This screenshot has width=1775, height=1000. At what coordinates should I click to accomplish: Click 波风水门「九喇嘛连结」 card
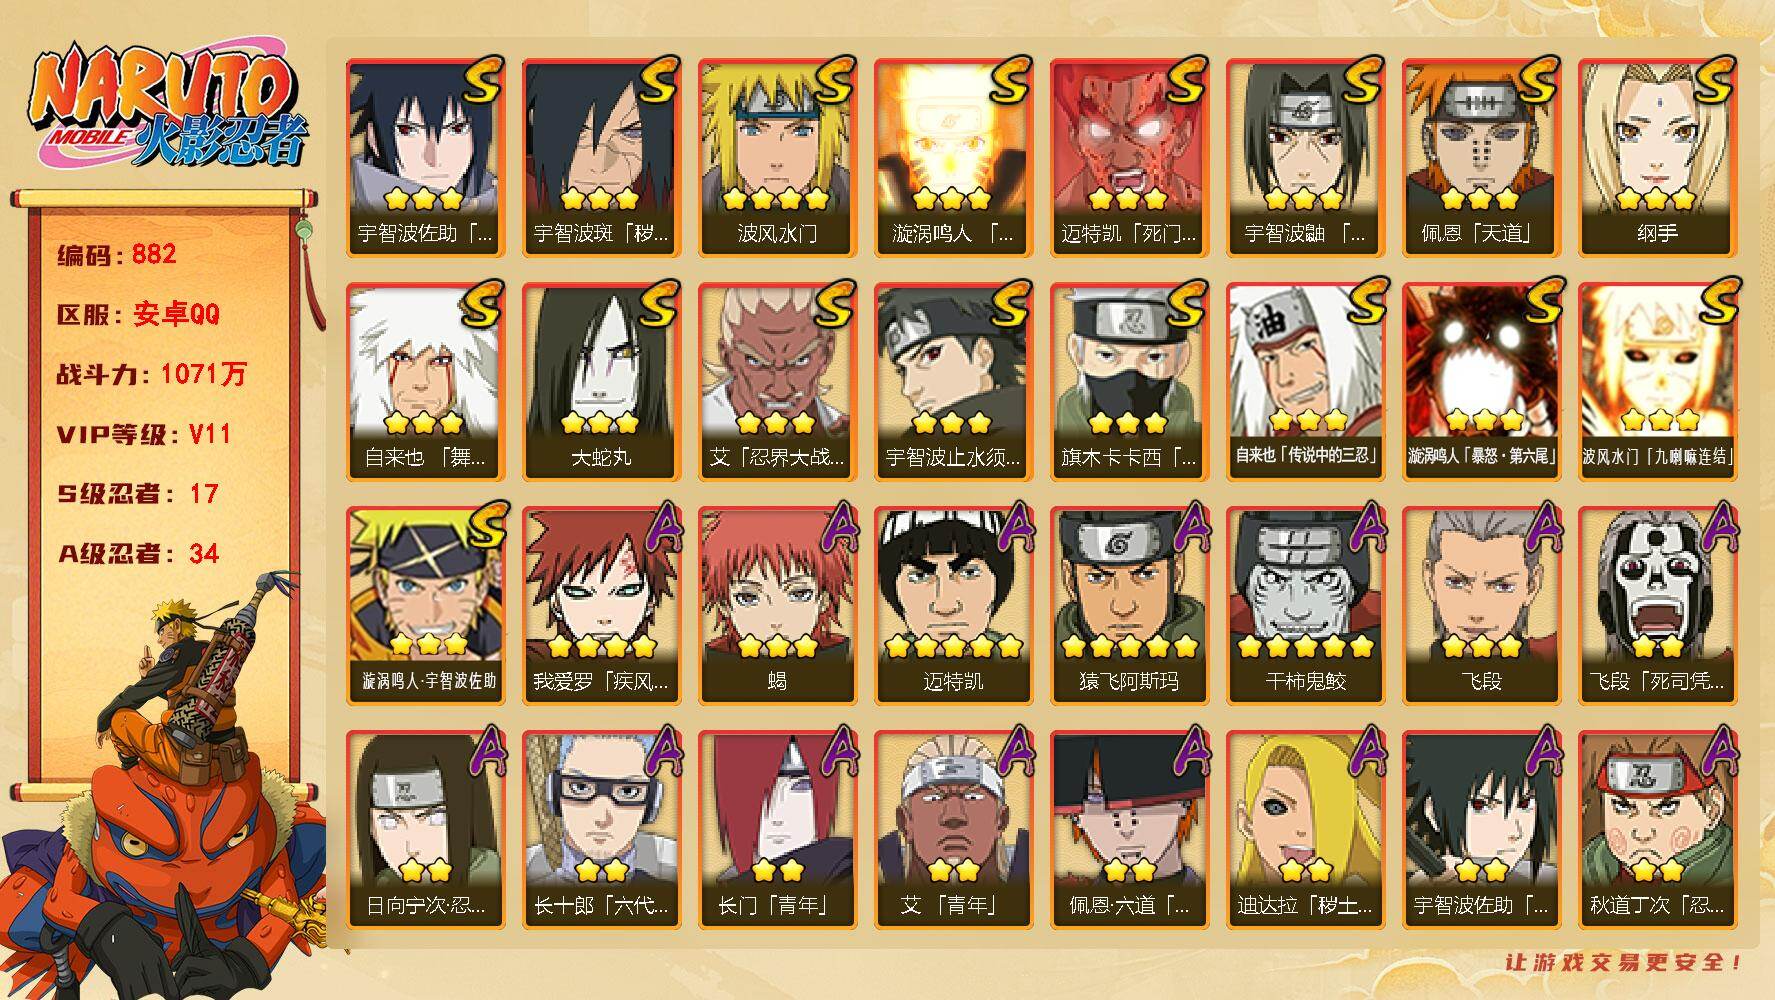pyautogui.click(x=1657, y=382)
